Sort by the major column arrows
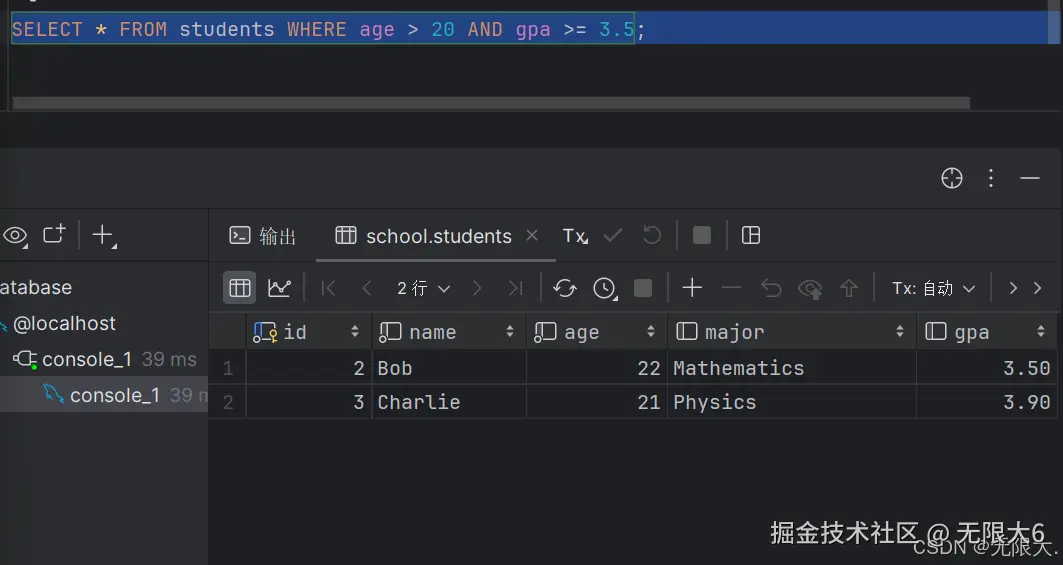 tap(900, 332)
